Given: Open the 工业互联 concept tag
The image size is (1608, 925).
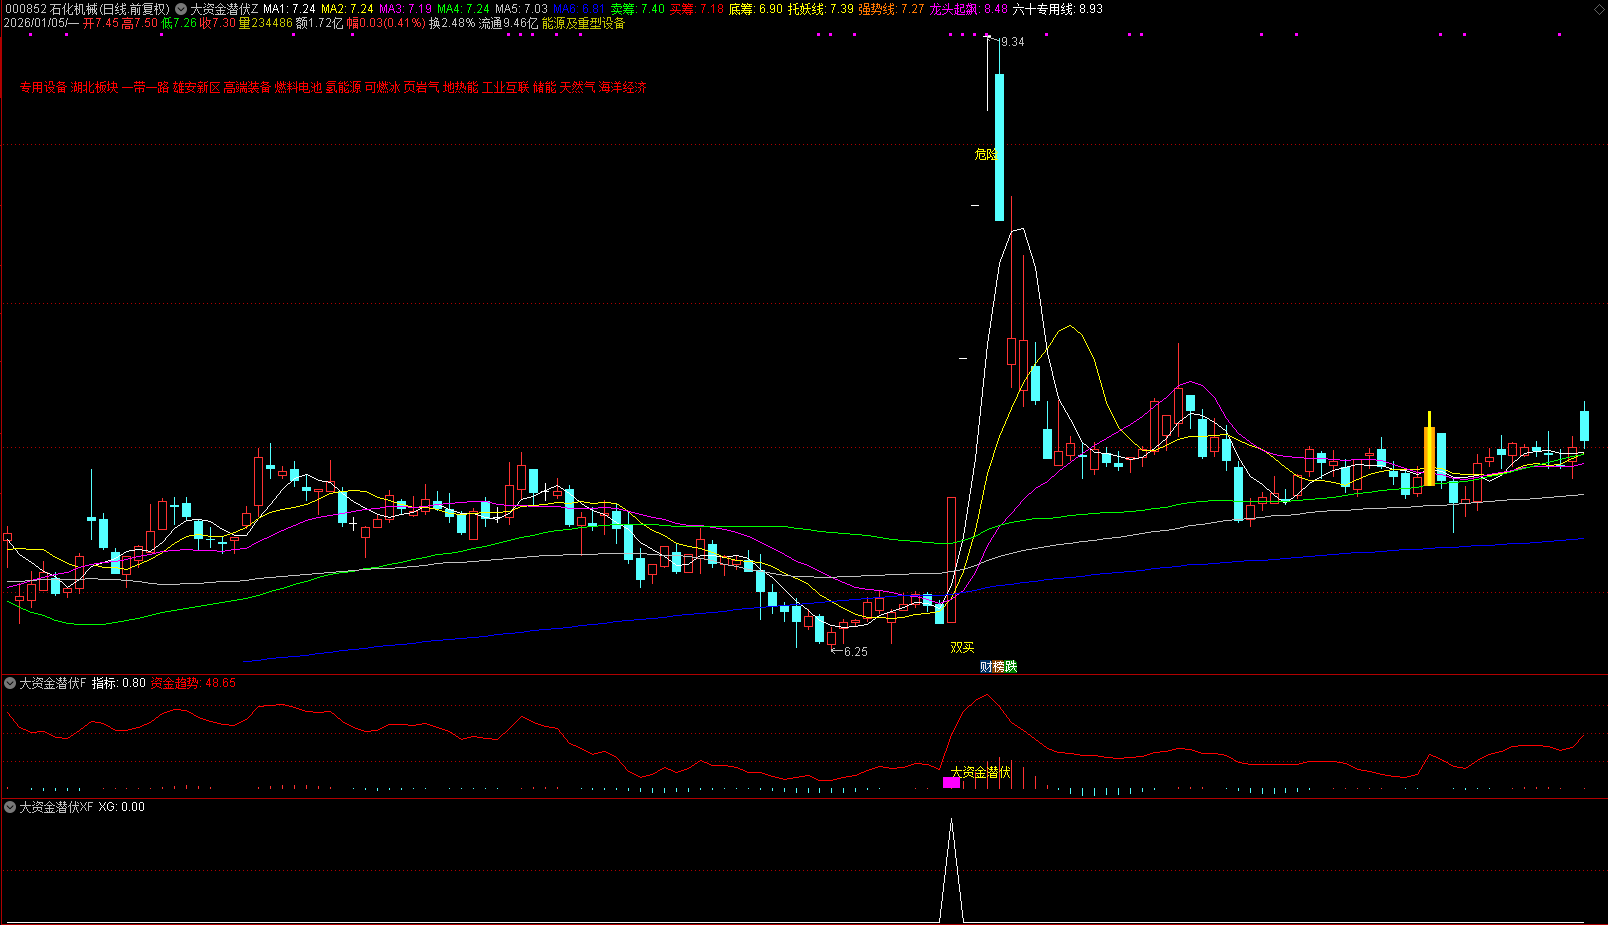Looking at the screenshot, I should pyautogui.click(x=505, y=88).
